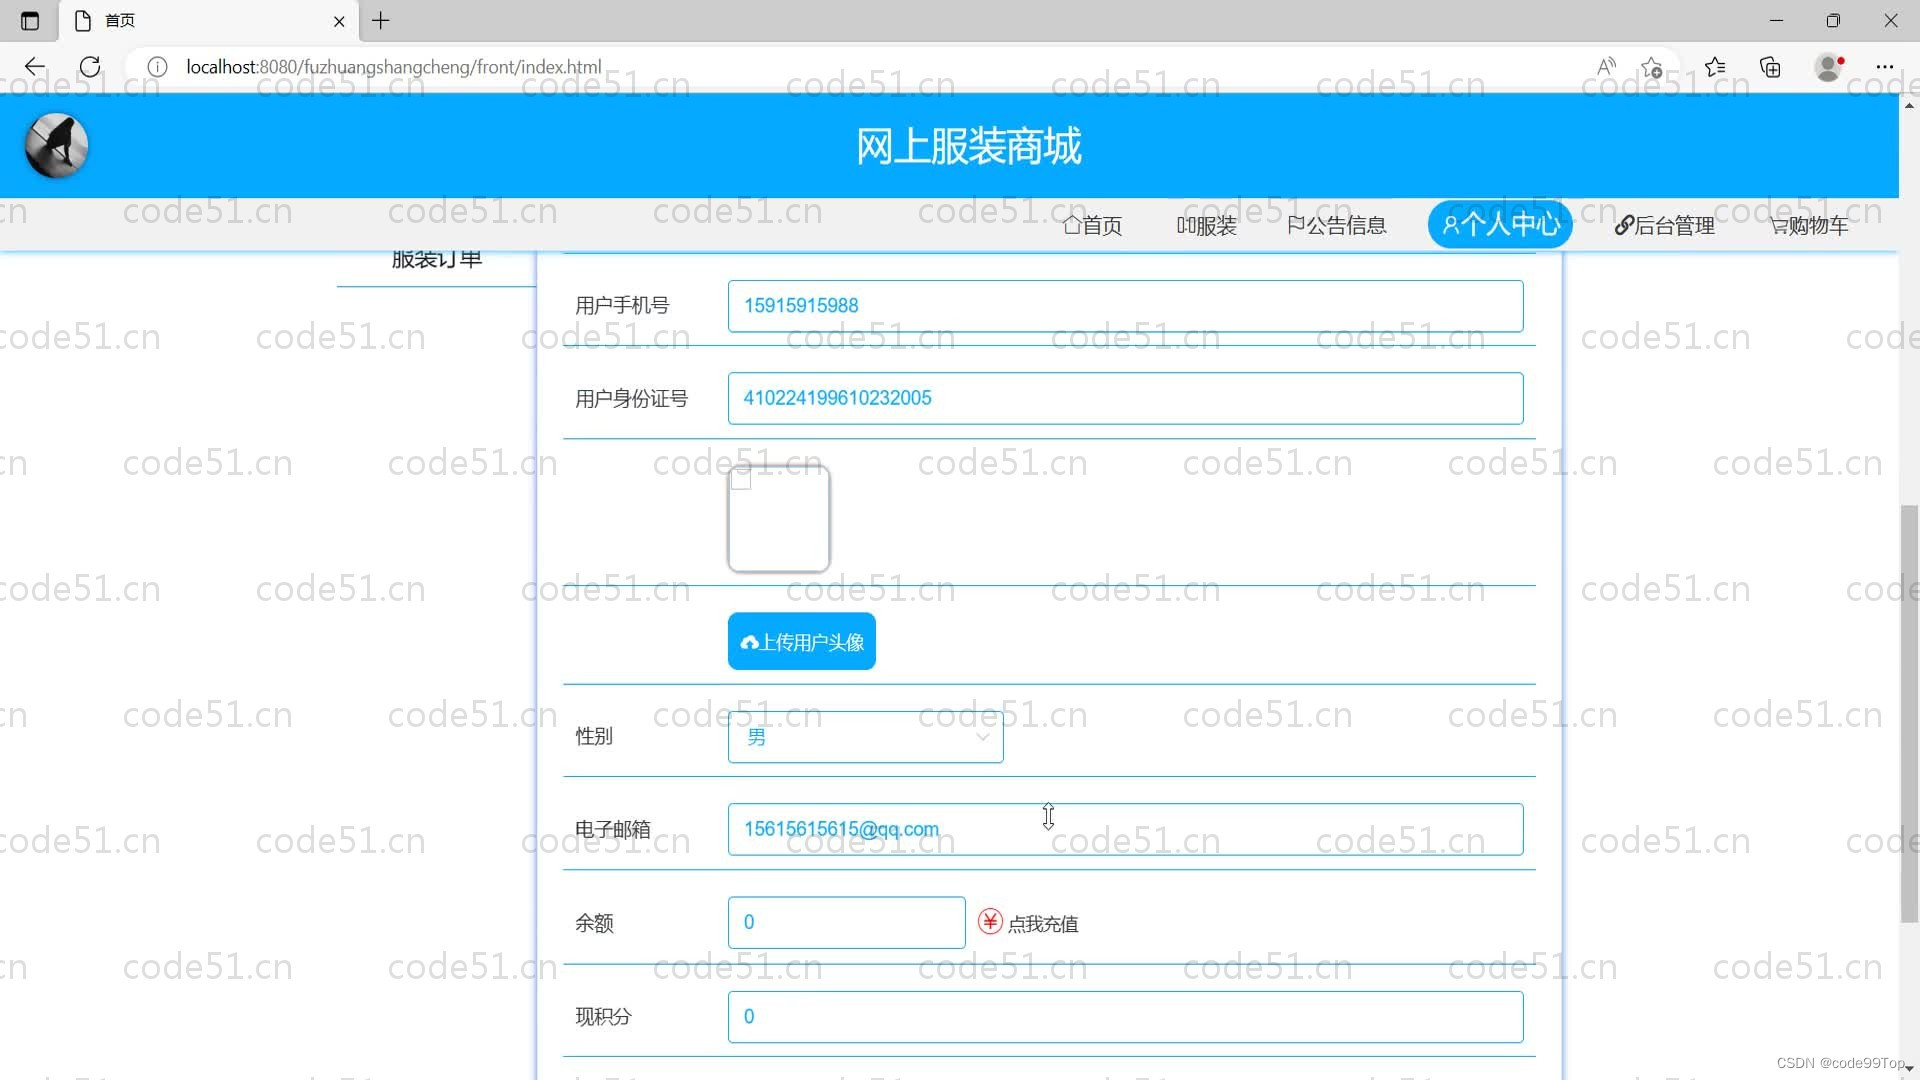Click the browser back arrow
The height and width of the screenshot is (1080, 1920).
35,67
